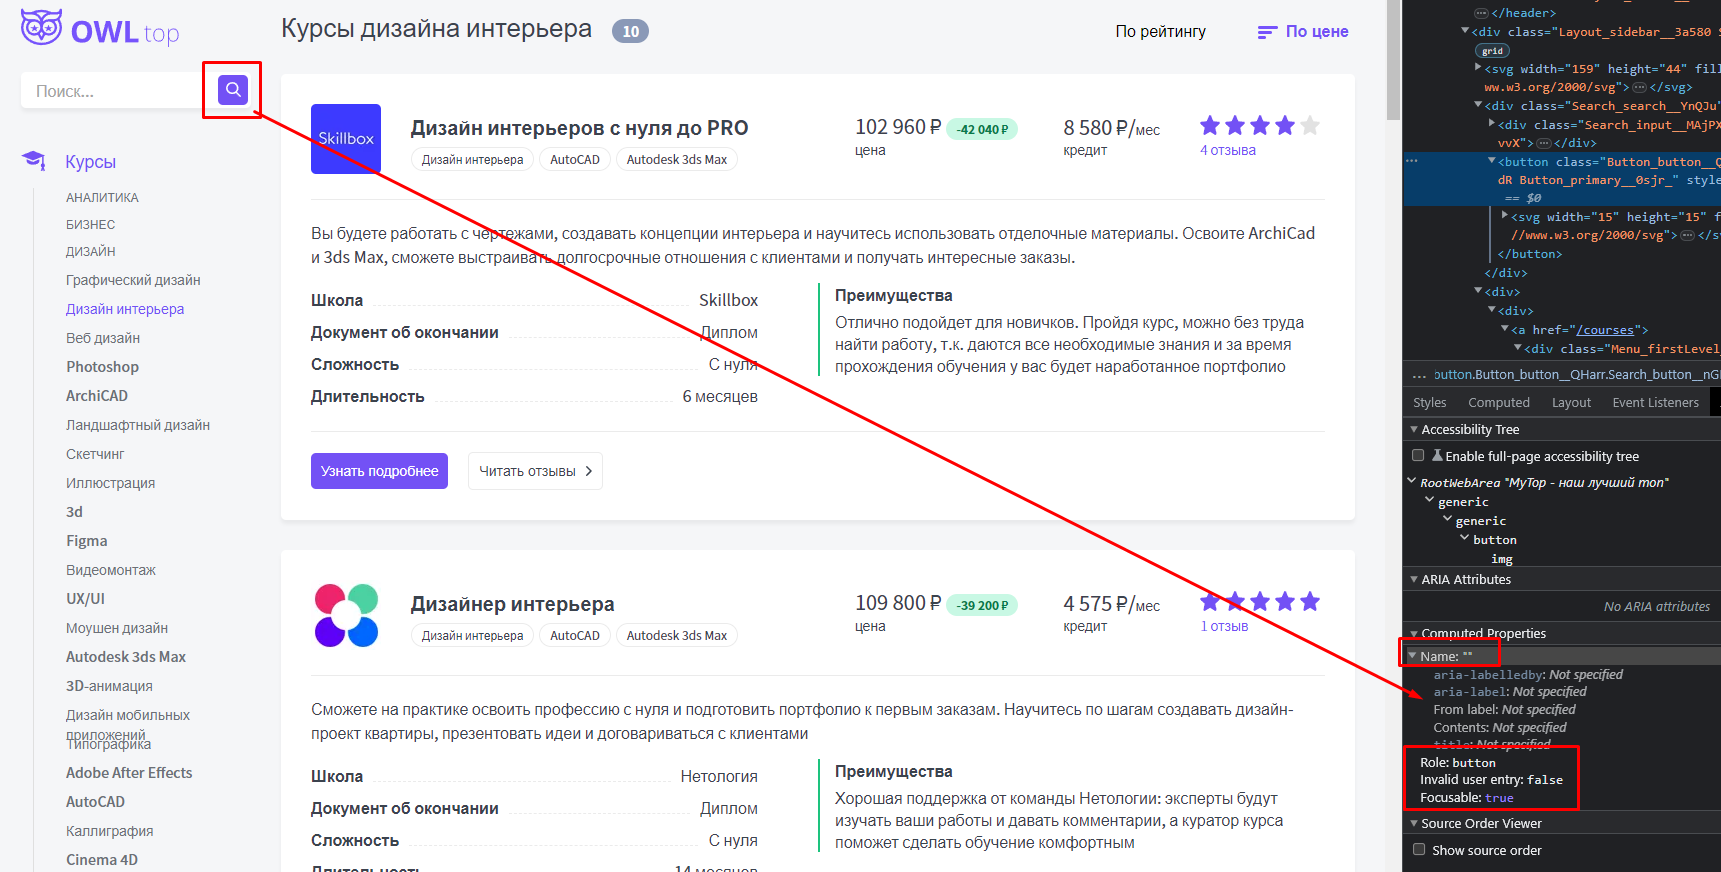Open the Event Listeners tab

[x=1655, y=403]
